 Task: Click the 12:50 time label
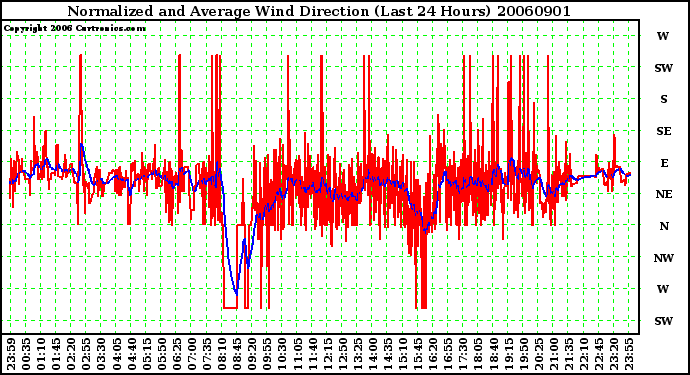pyautogui.click(x=342, y=354)
